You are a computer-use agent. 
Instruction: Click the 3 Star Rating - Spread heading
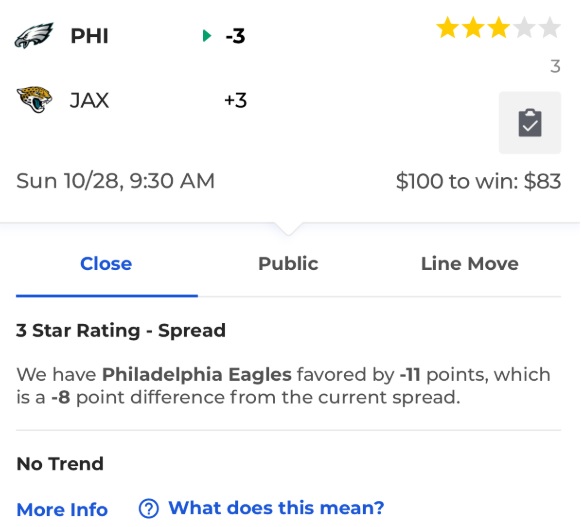point(121,330)
